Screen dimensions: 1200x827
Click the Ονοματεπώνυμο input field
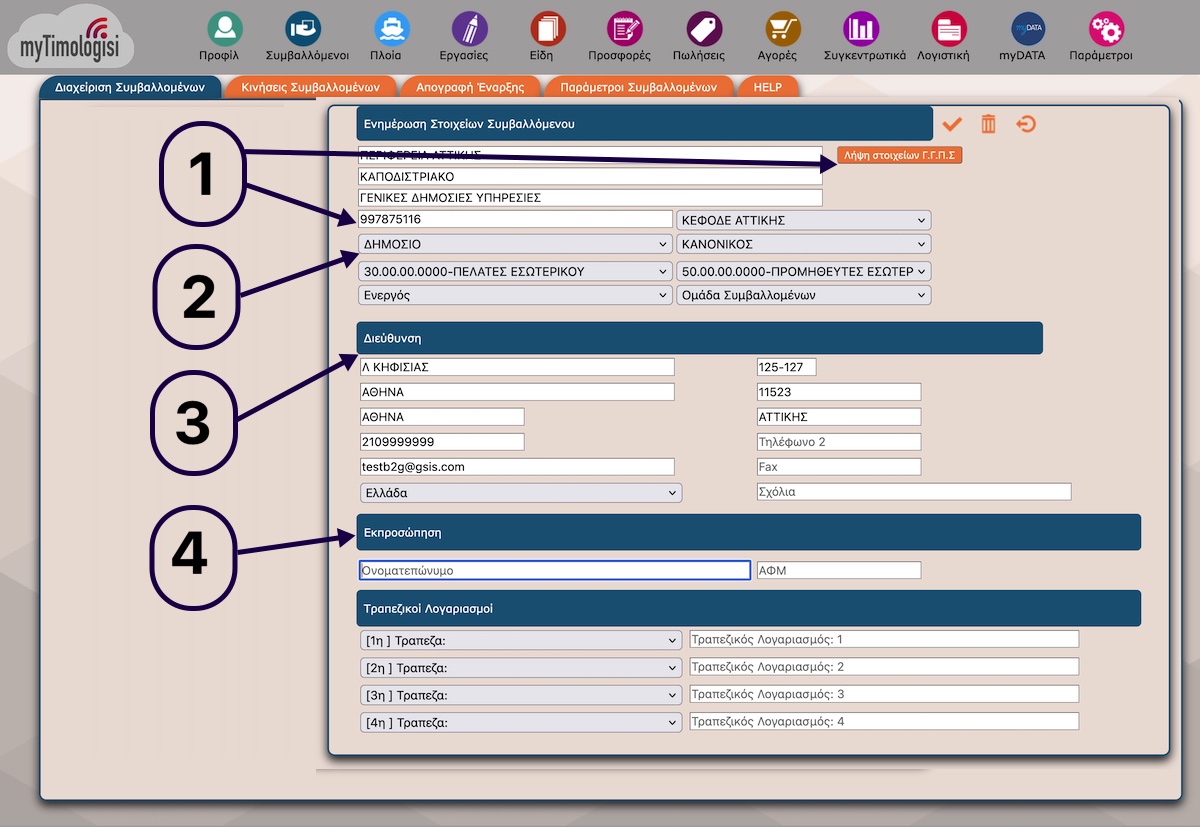pyautogui.click(x=554, y=570)
